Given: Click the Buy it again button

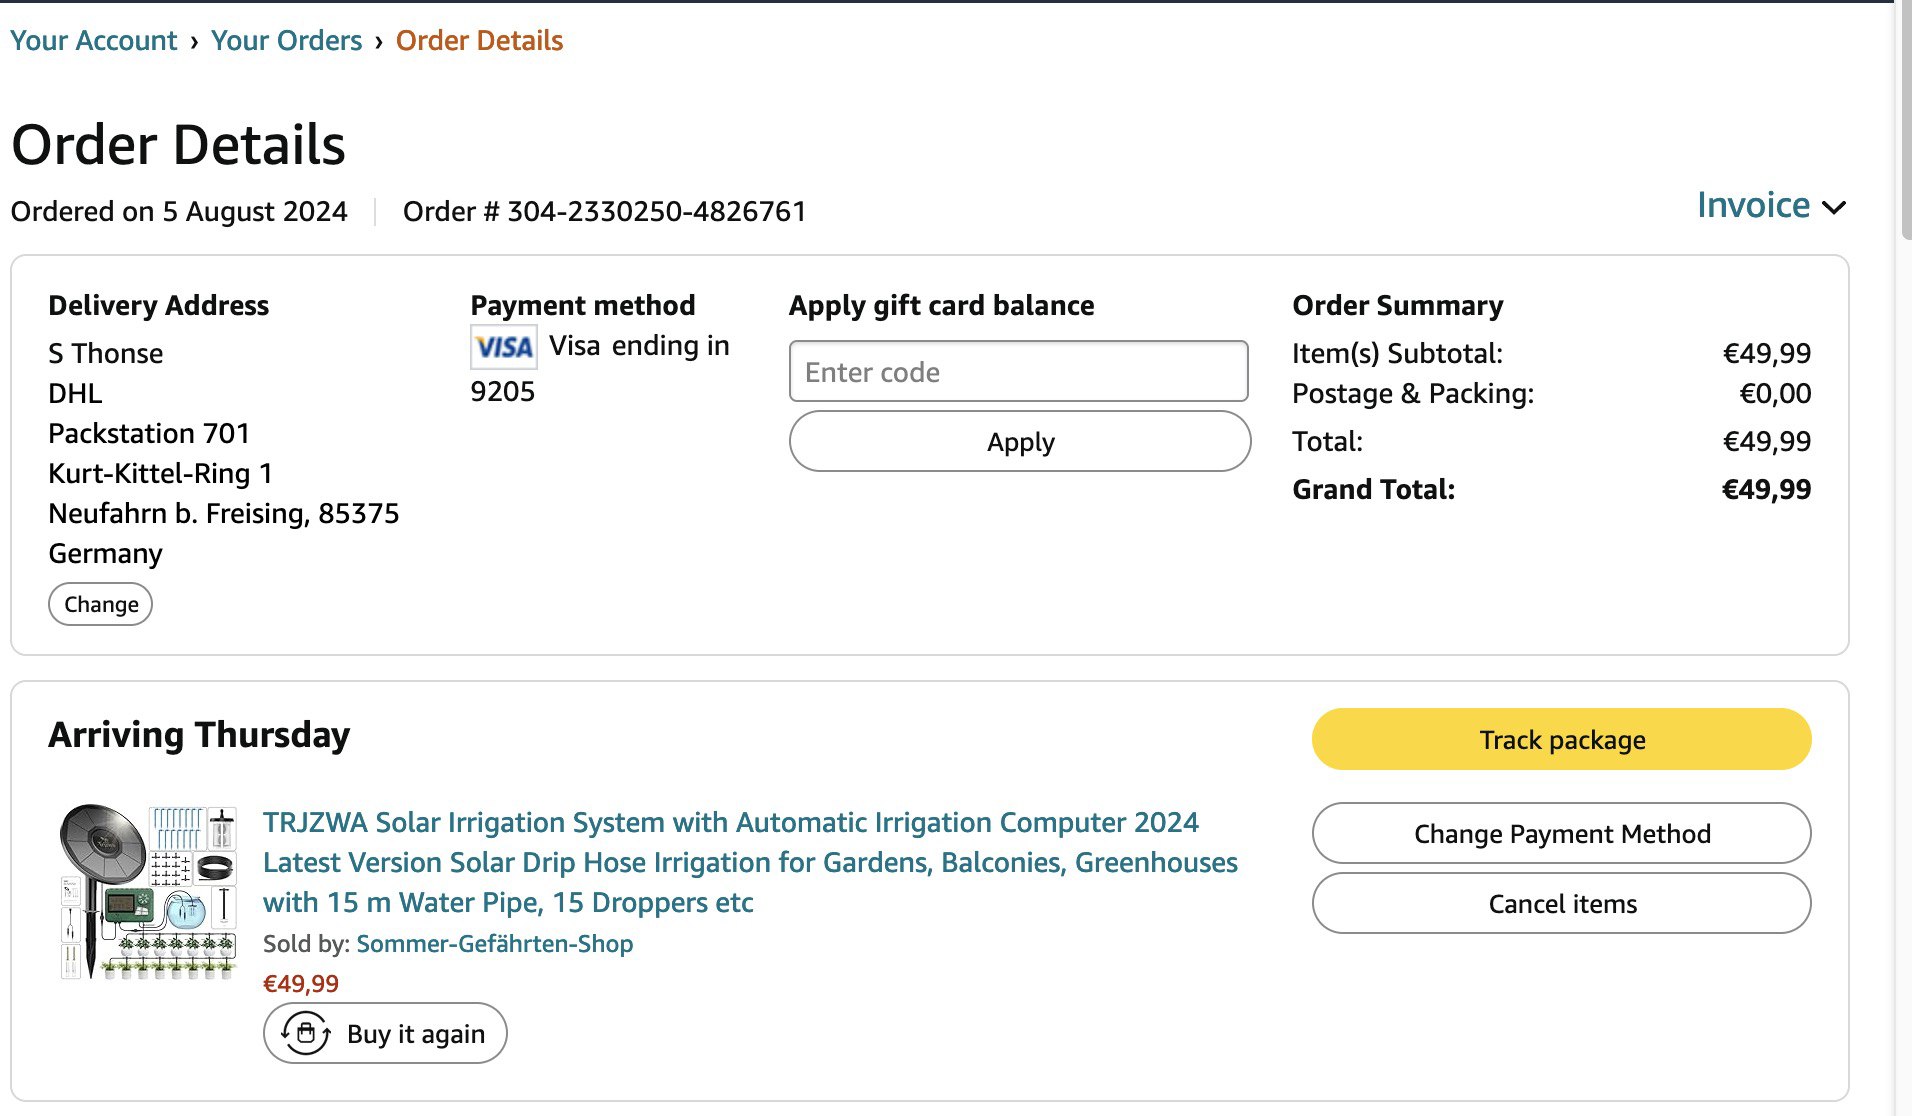Looking at the screenshot, I should click(x=385, y=1033).
